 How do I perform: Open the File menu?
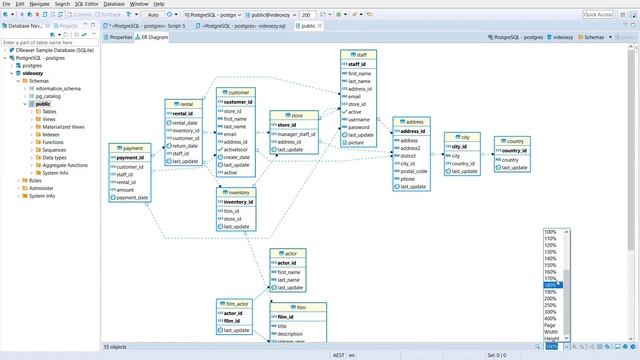(6, 4)
